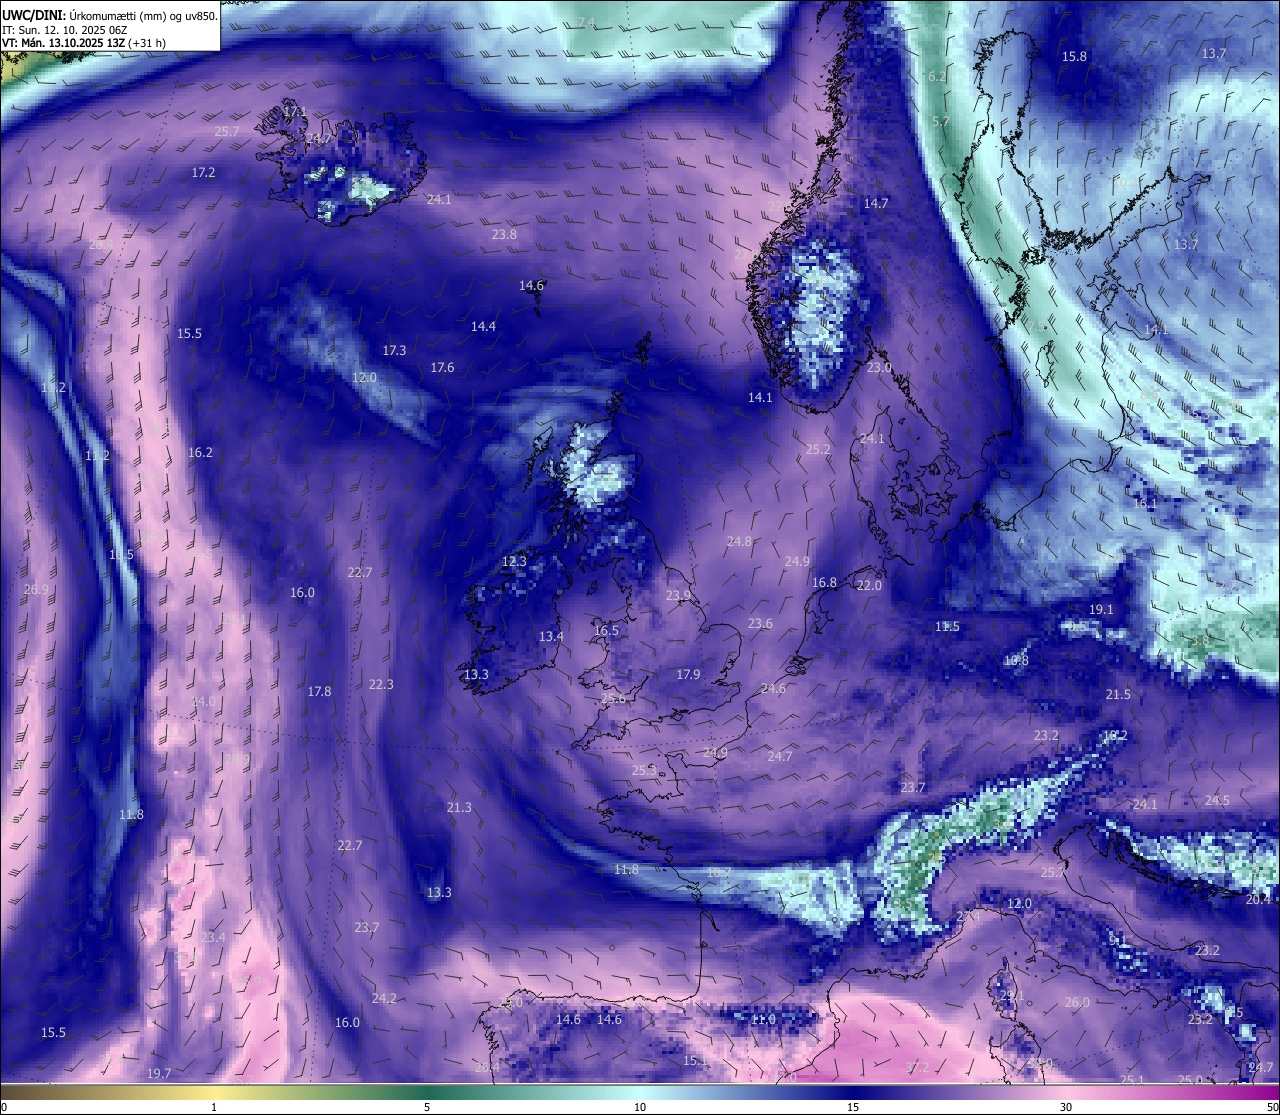Click the 30 tick on color scale
This screenshot has width=1280, height=1115.
[x=1066, y=1107]
